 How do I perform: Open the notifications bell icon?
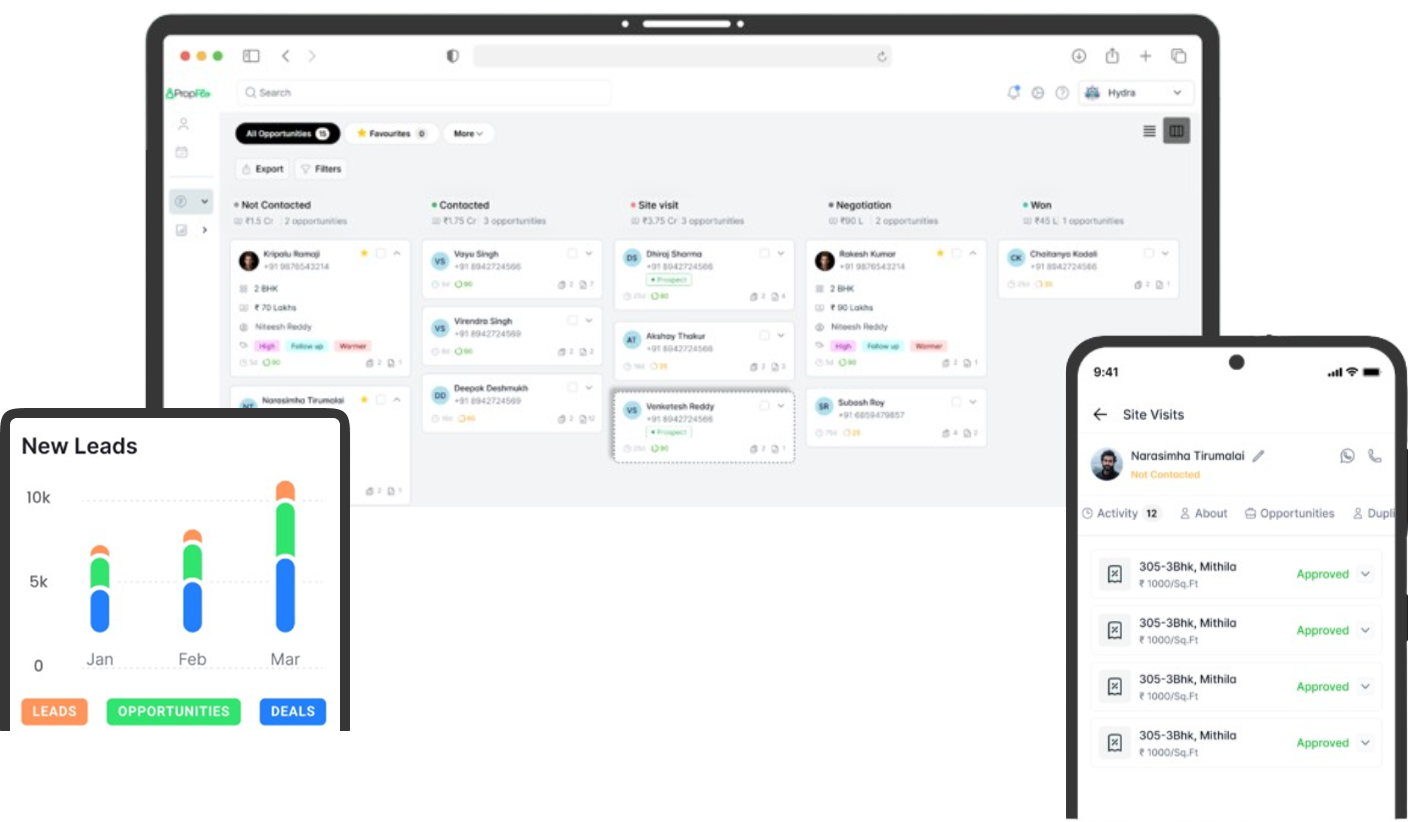(x=1012, y=92)
